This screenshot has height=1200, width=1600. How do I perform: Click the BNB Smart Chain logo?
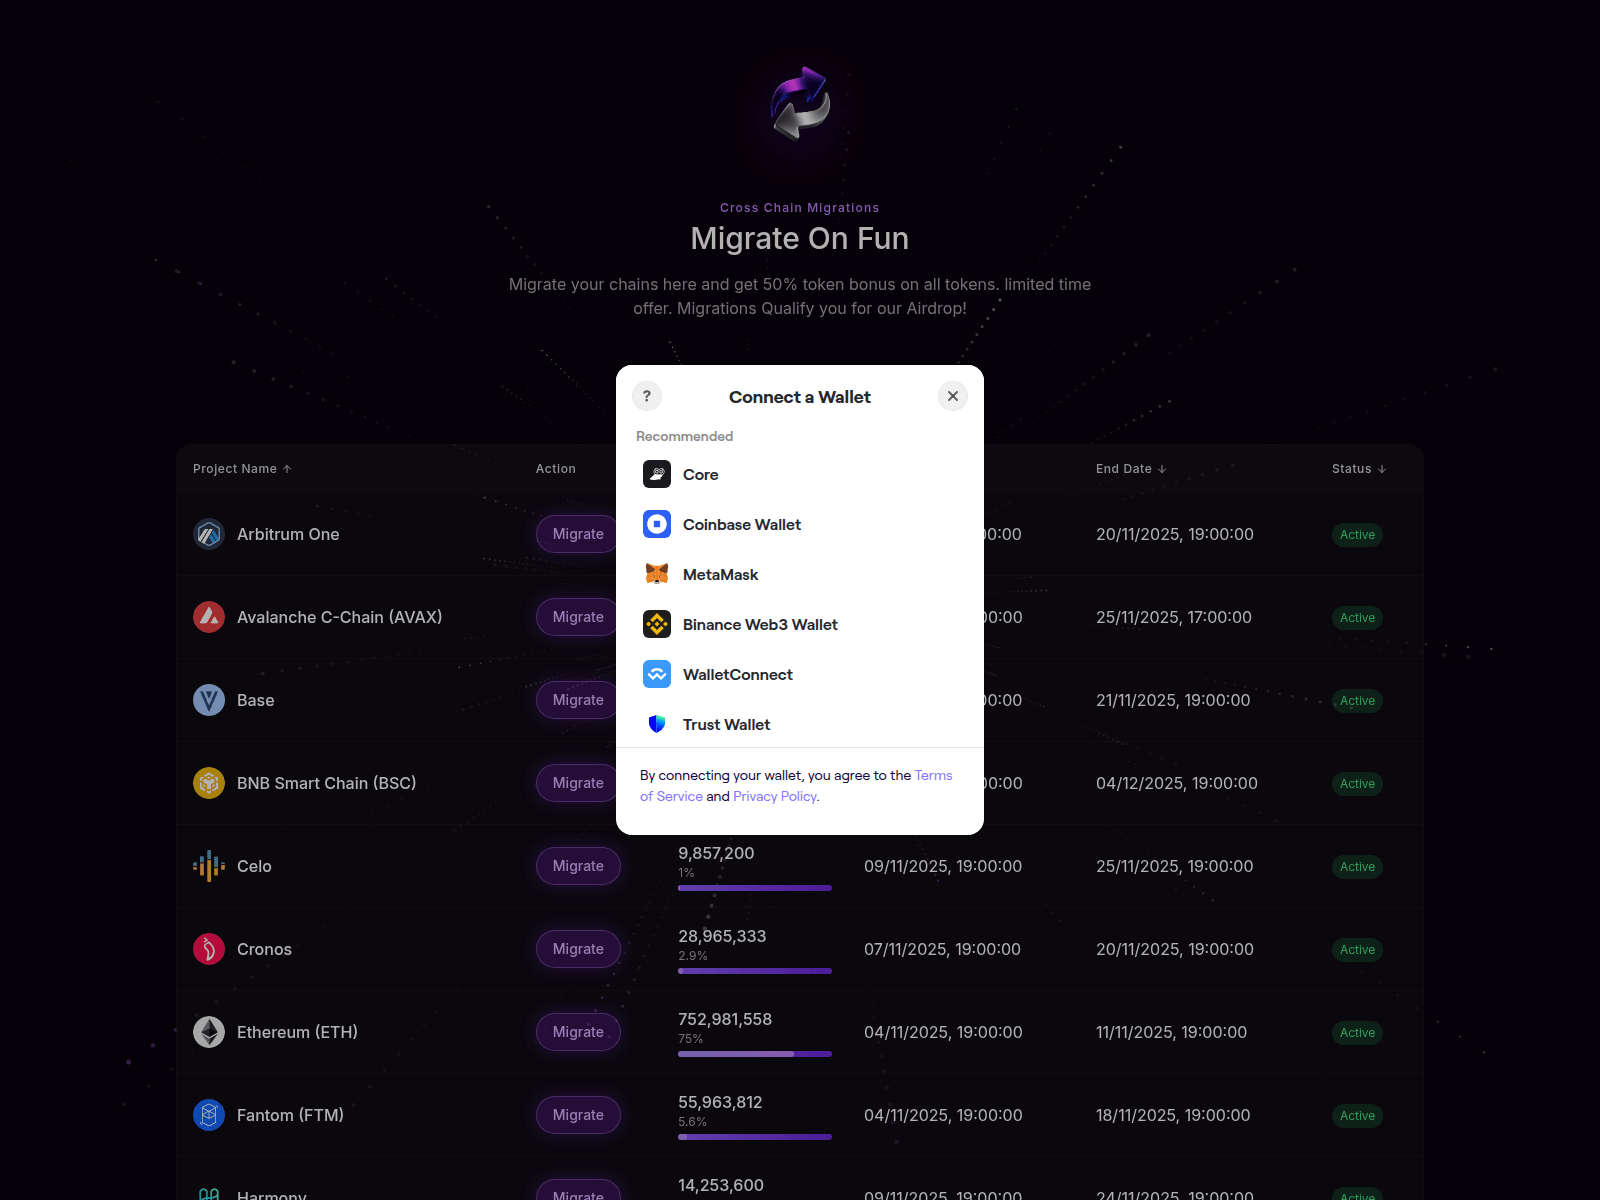tap(209, 783)
